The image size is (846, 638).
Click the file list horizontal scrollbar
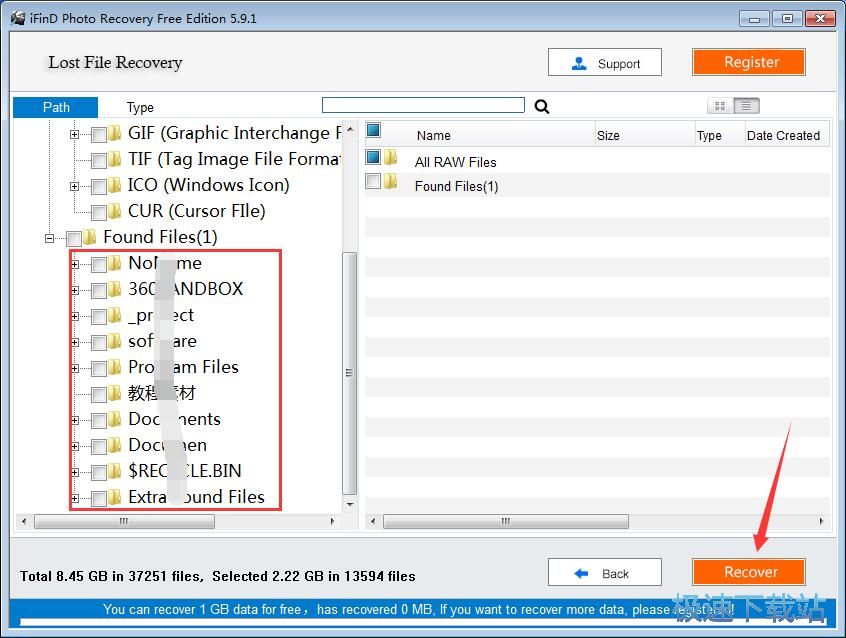(x=505, y=521)
